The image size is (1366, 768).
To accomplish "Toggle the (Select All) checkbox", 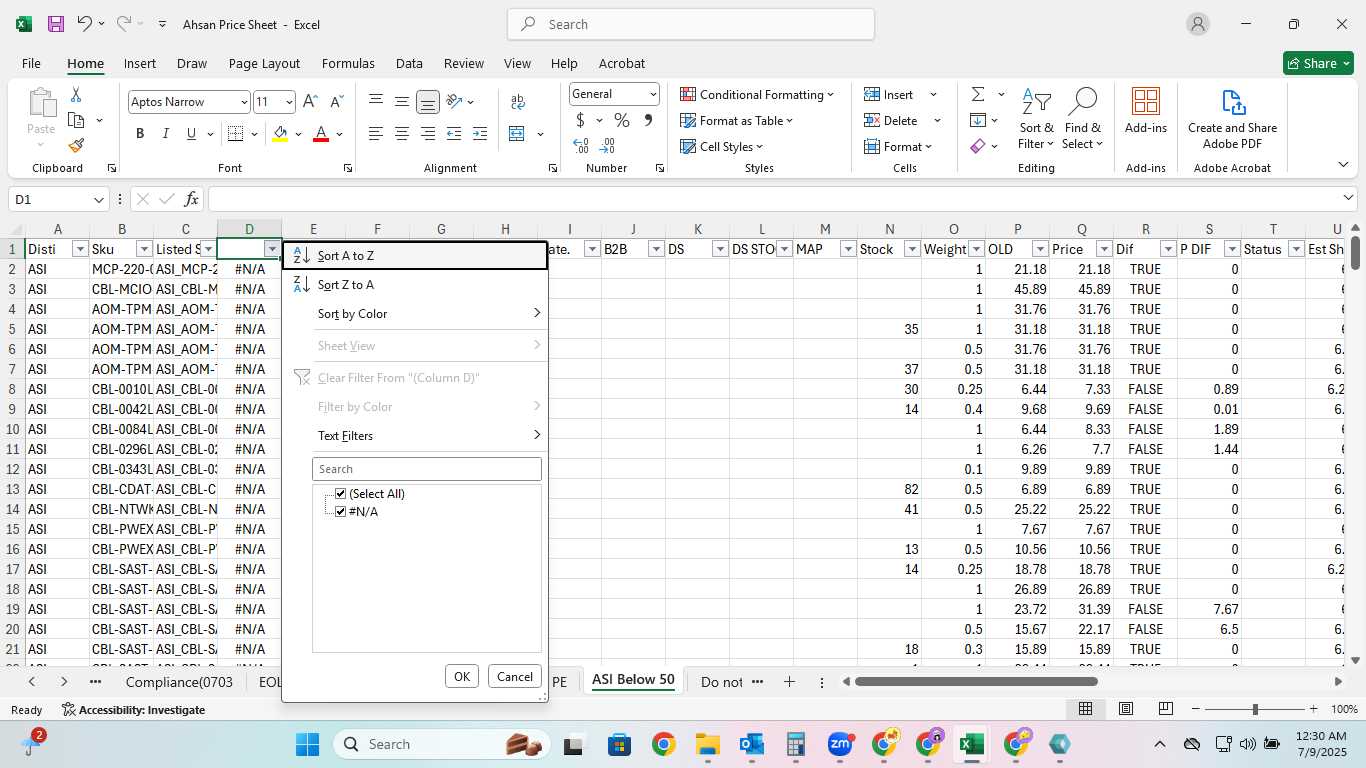I will (341, 494).
